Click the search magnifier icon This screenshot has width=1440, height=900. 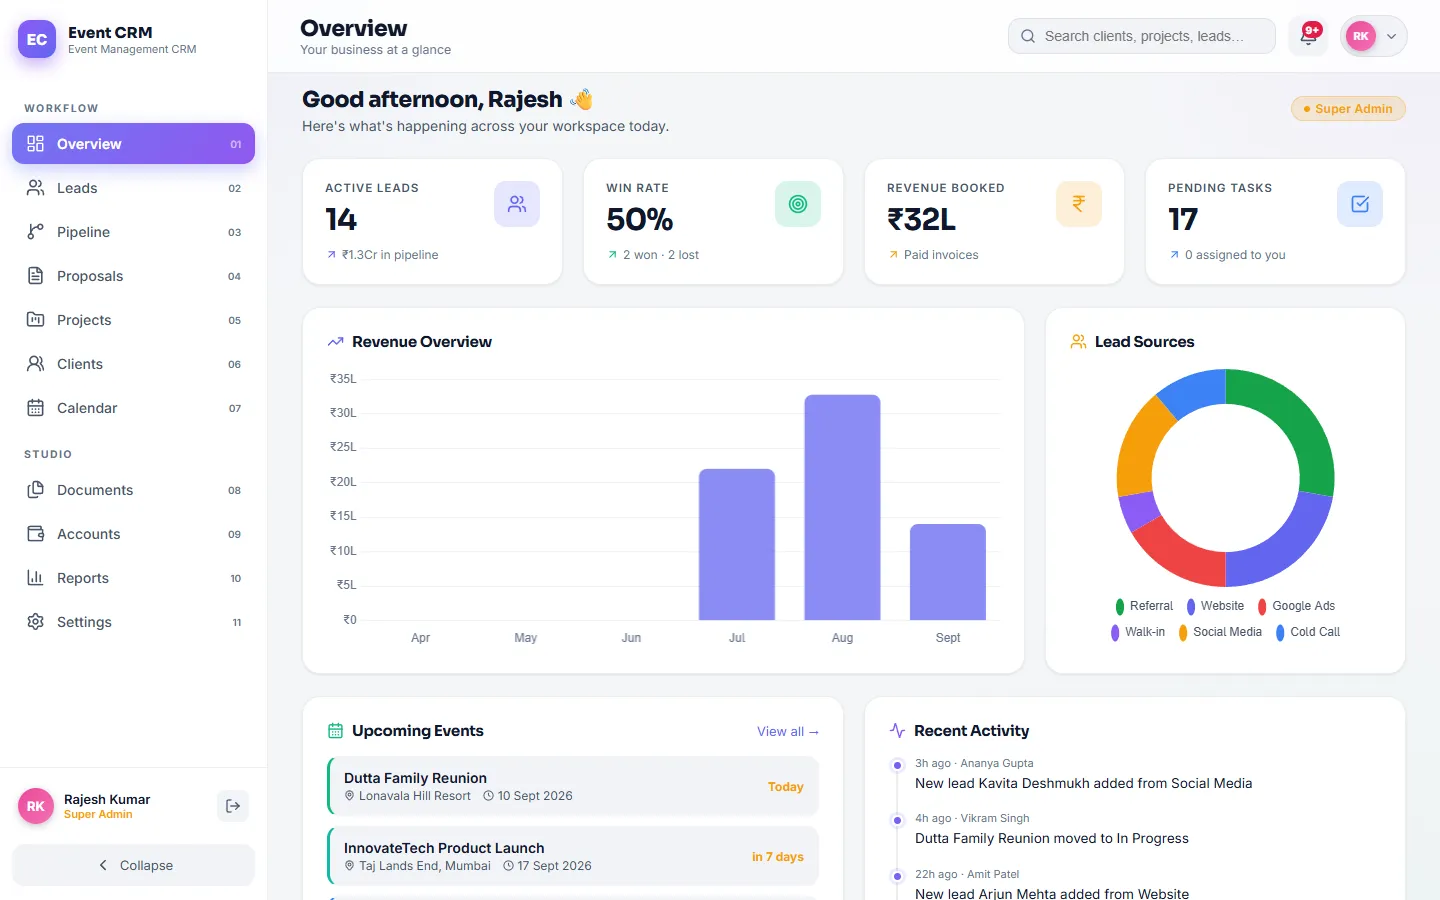pos(1028,36)
